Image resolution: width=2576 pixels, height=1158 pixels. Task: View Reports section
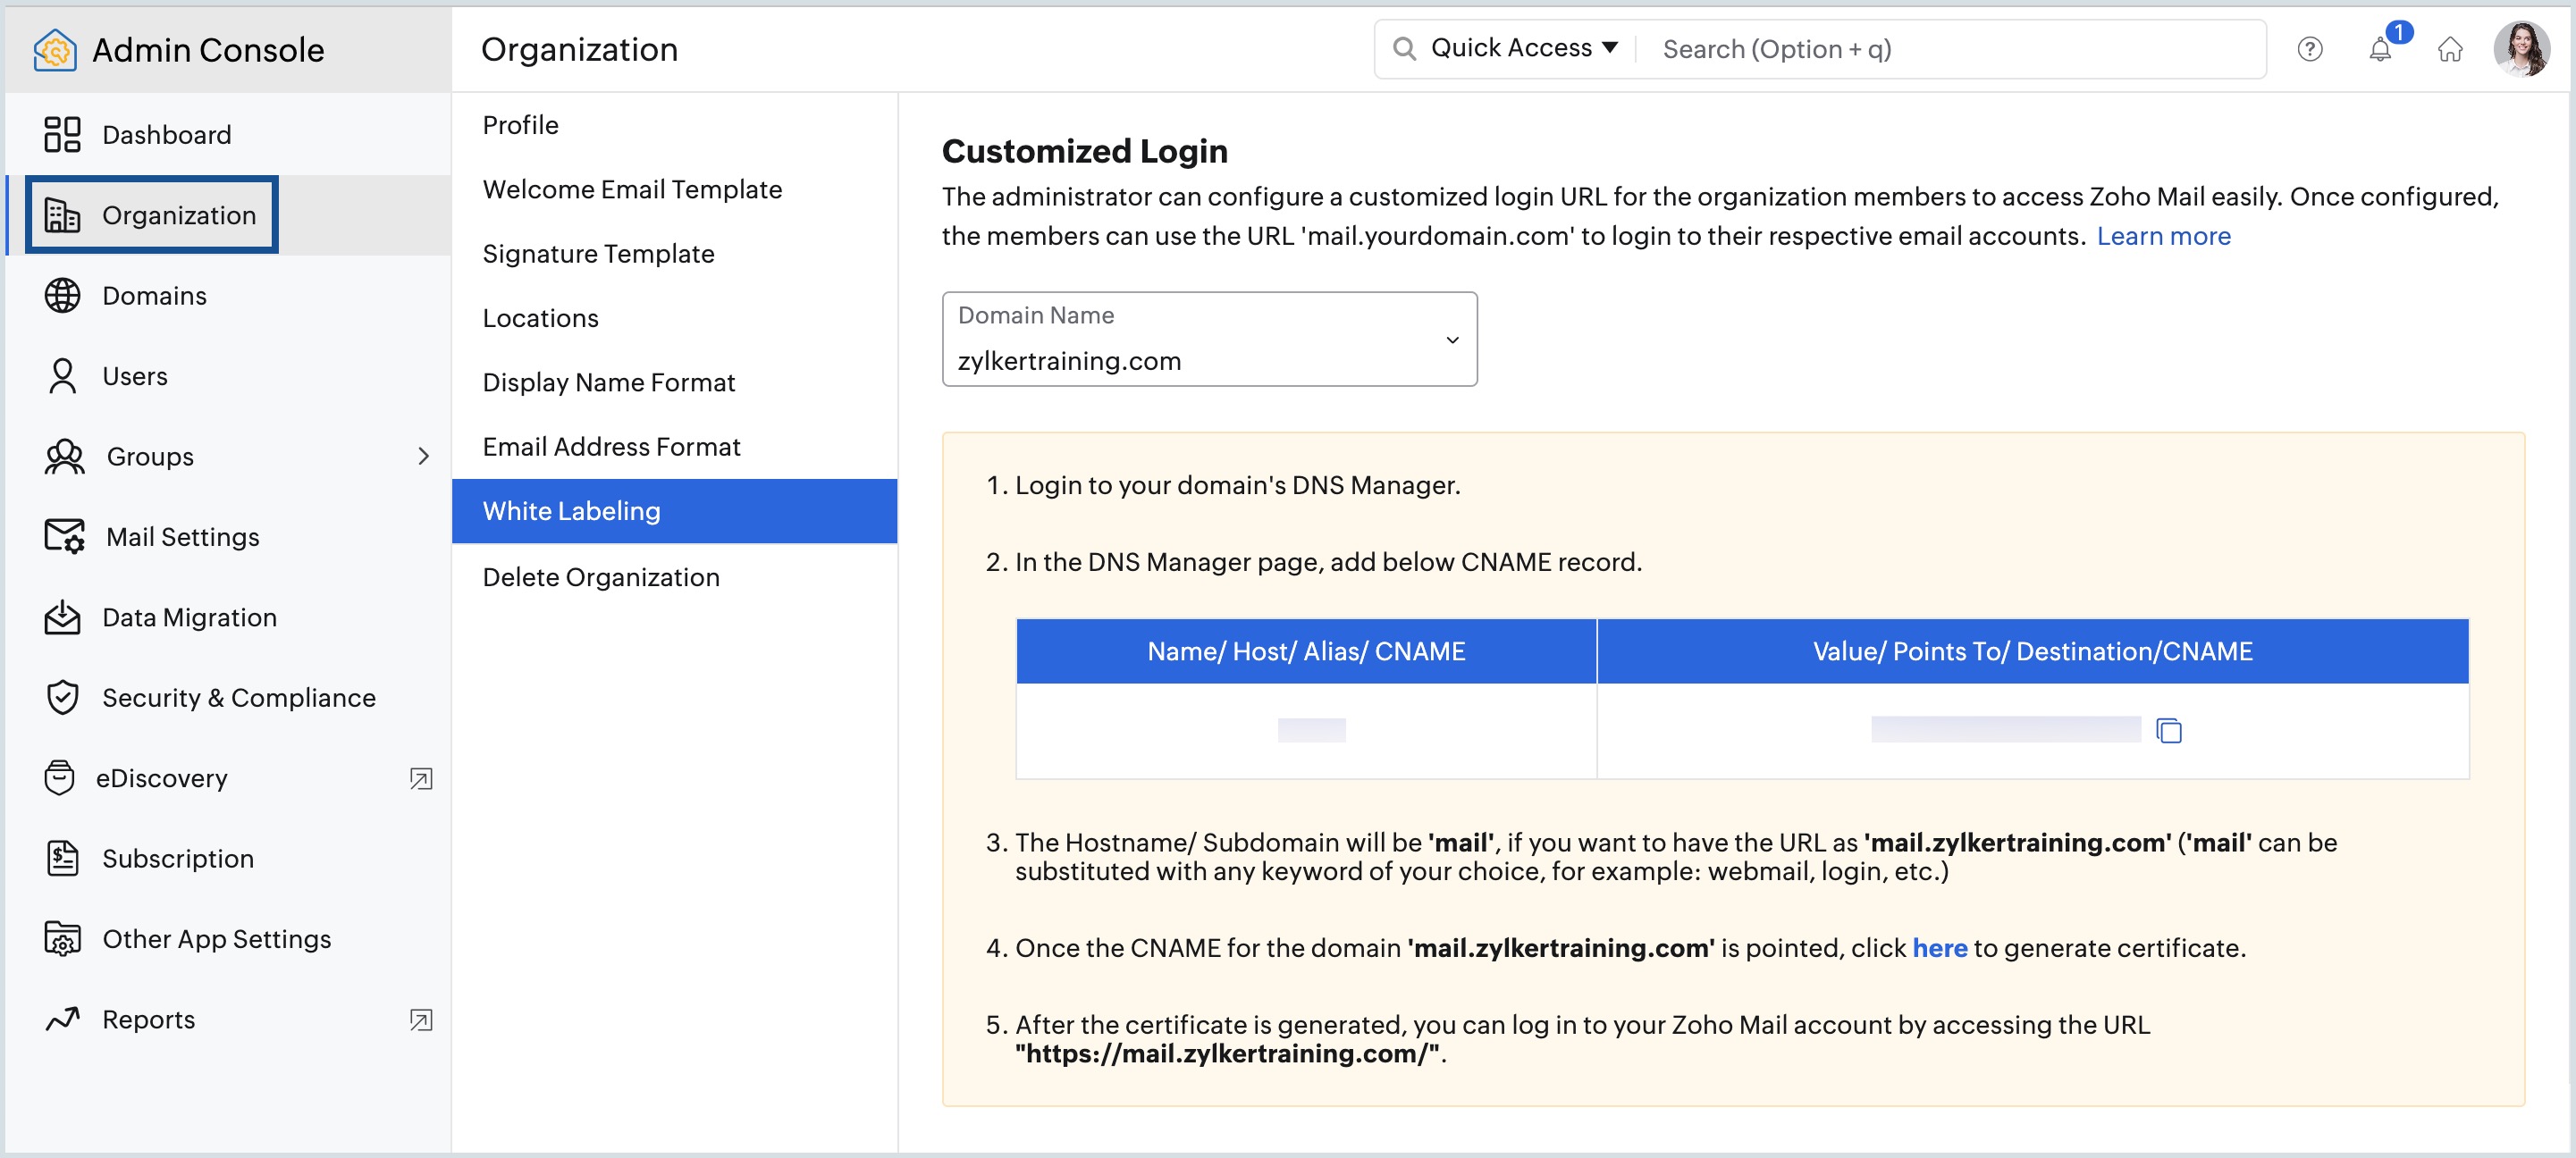pyautogui.click(x=149, y=1019)
